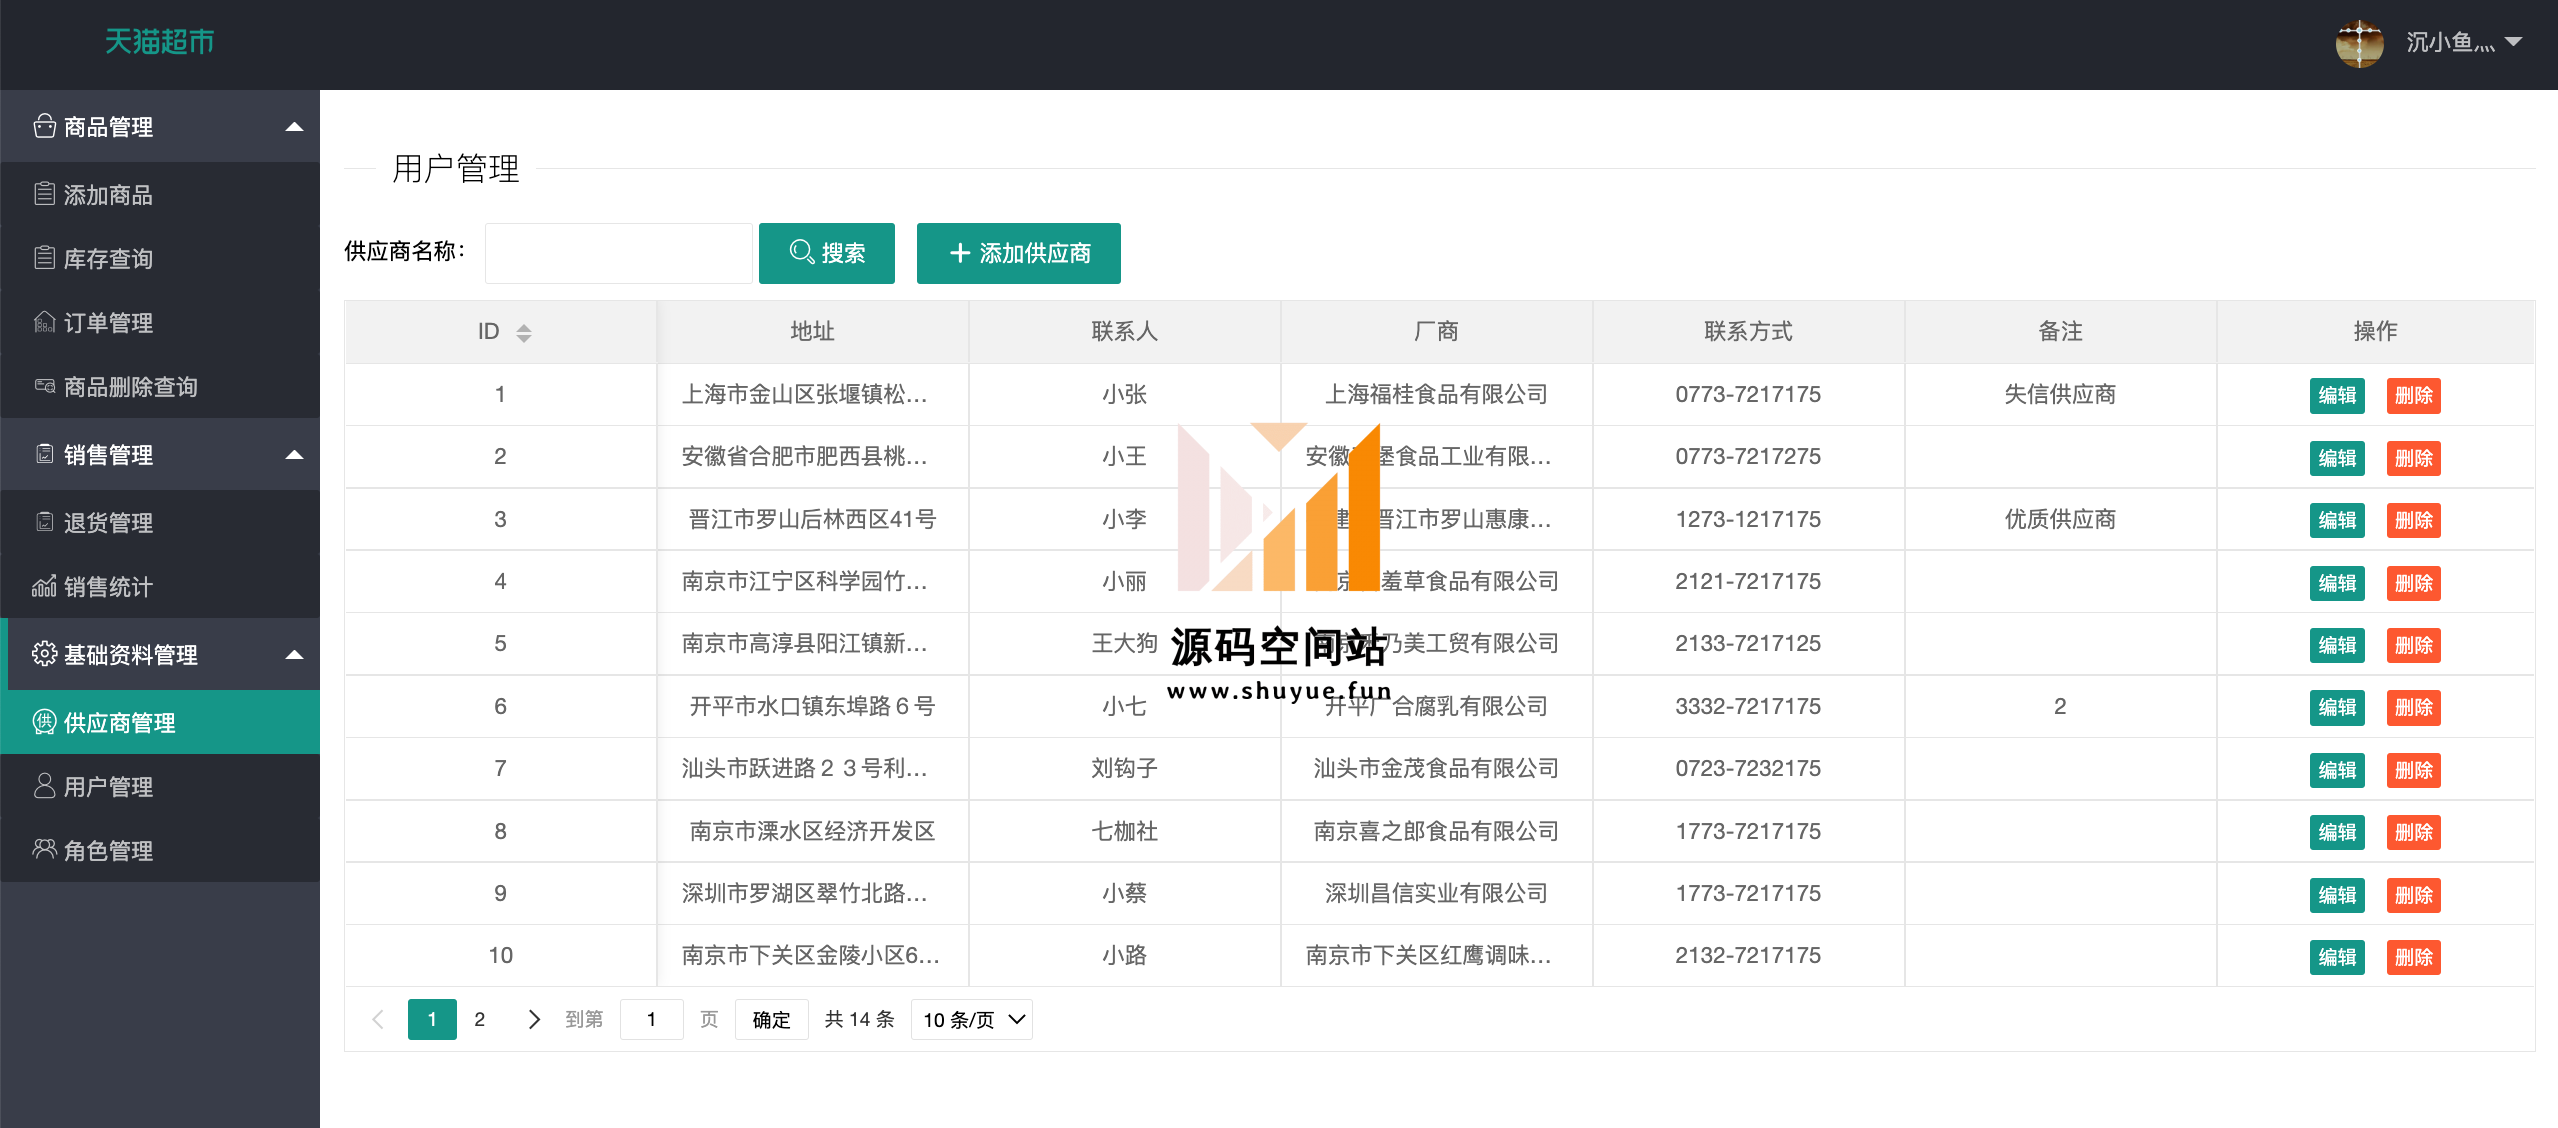Click the 联系方式 column header
This screenshot has height=1128, width=2558.
(x=1748, y=331)
